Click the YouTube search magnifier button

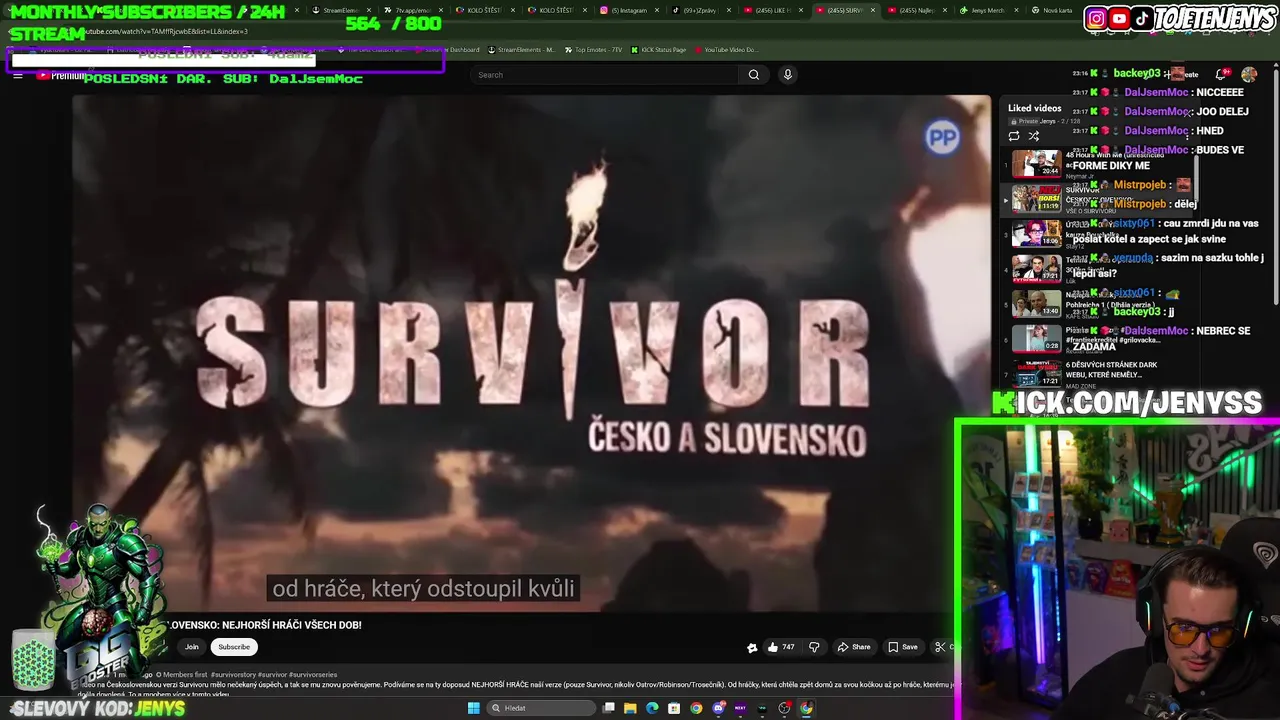[753, 75]
